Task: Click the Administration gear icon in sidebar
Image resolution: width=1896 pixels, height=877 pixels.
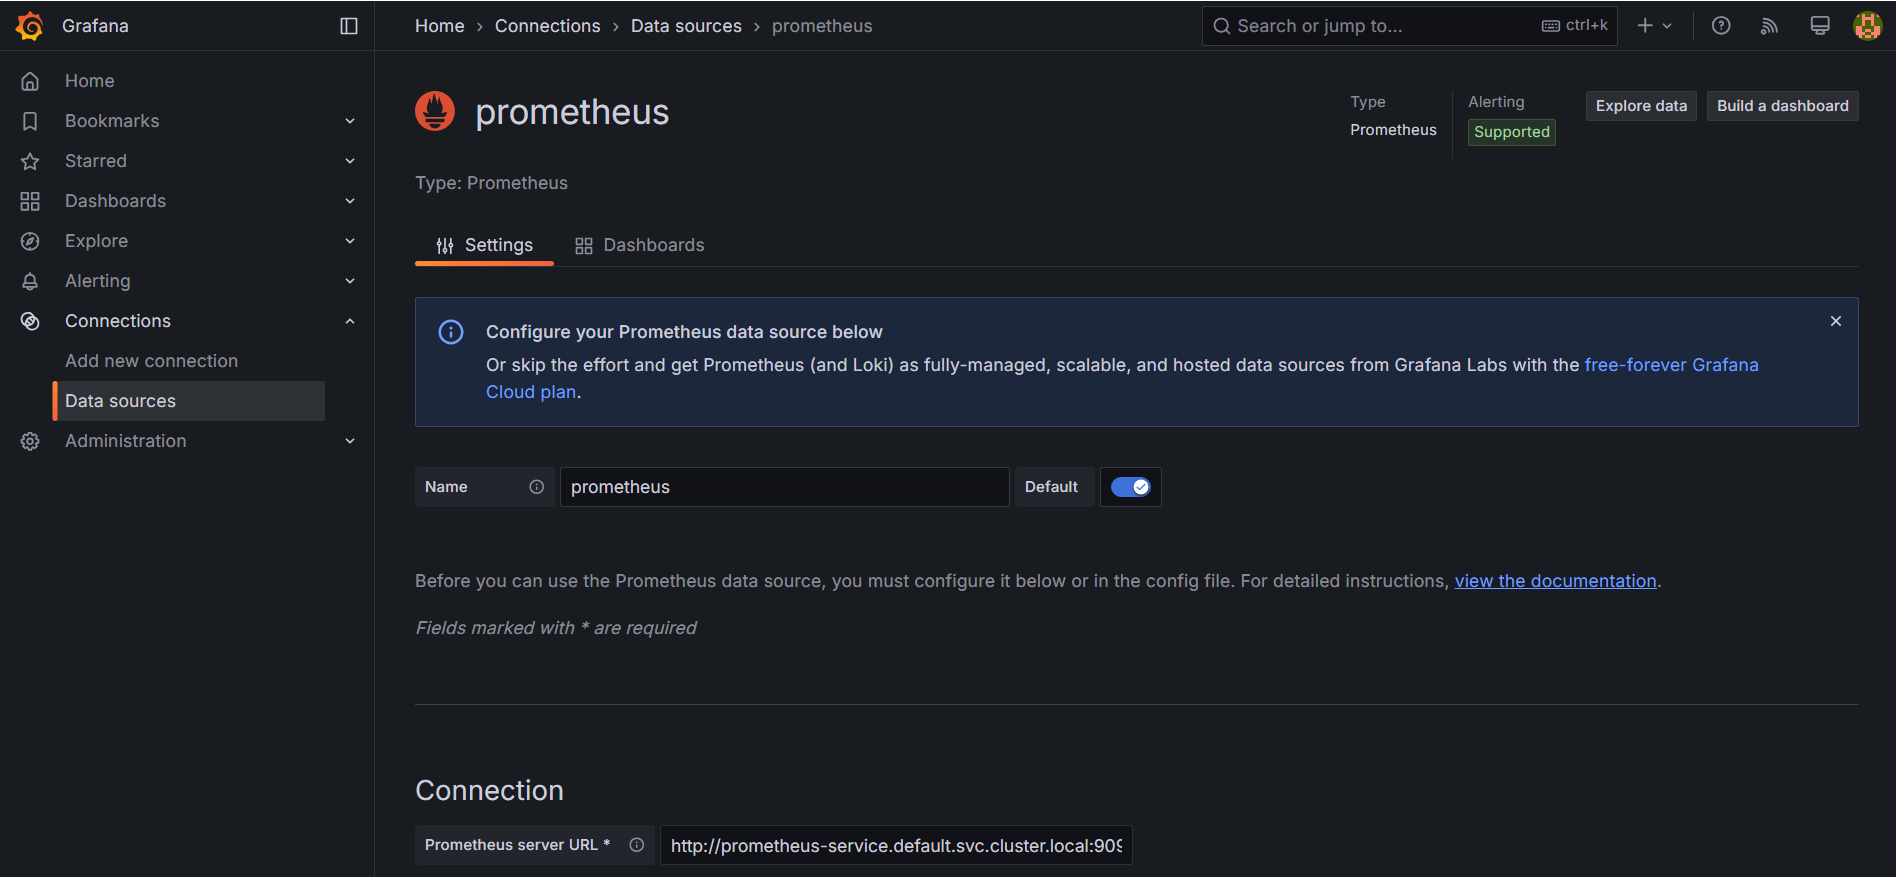Action: [30, 441]
